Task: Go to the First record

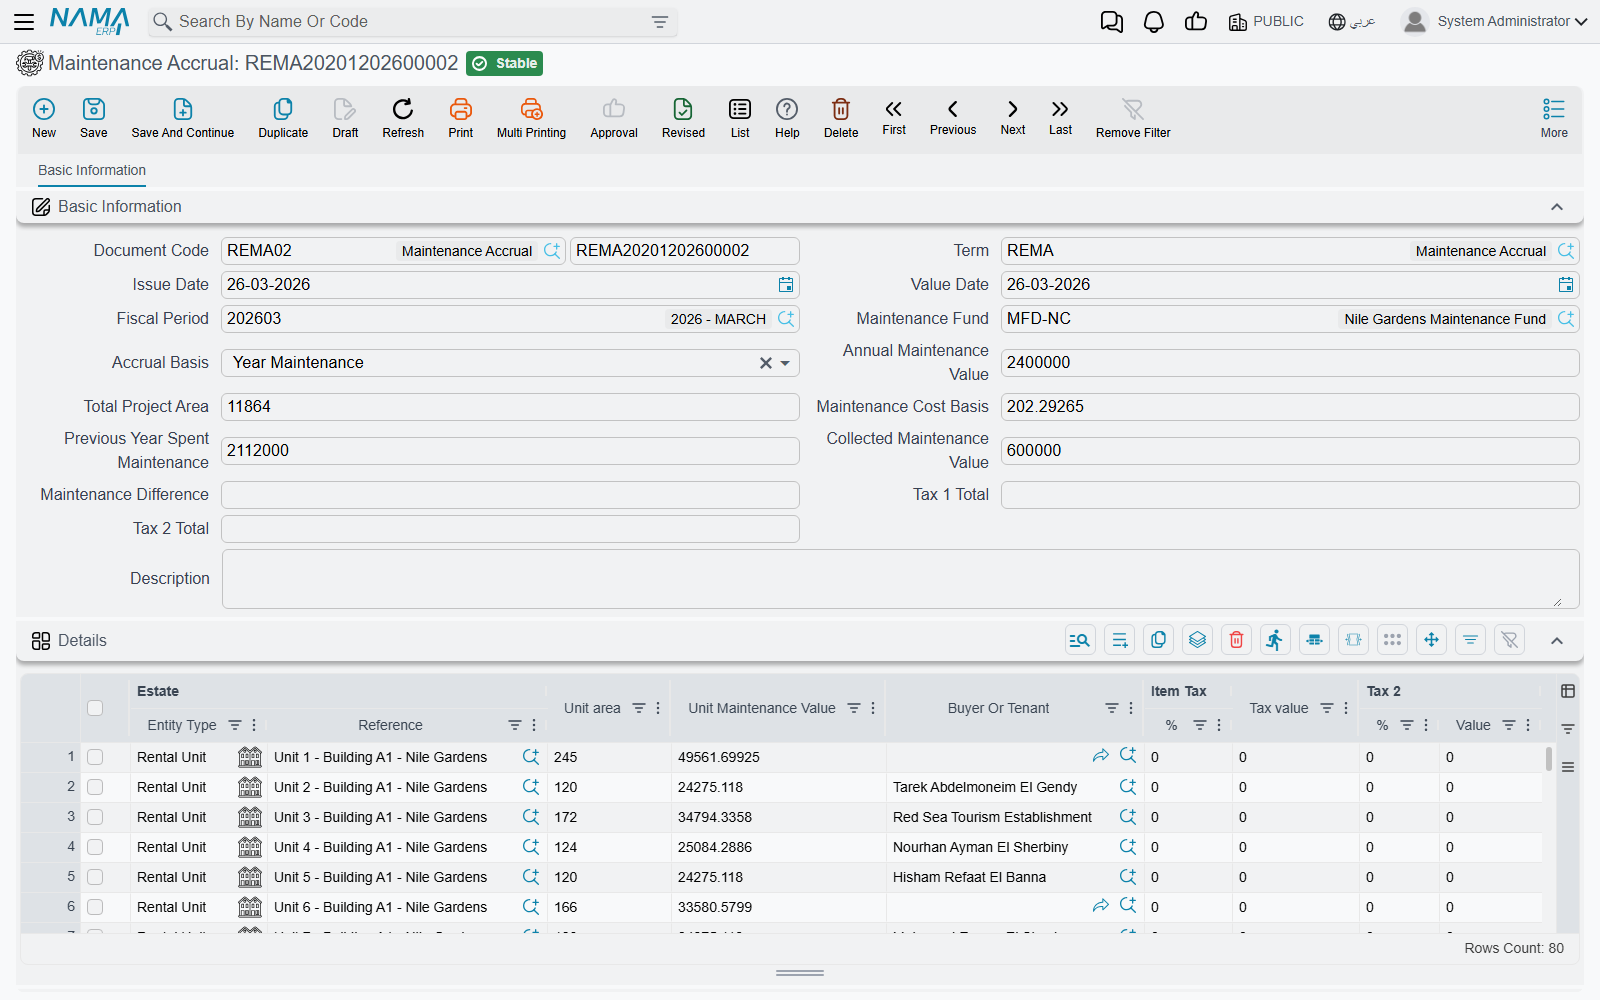Action: [x=894, y=117]
